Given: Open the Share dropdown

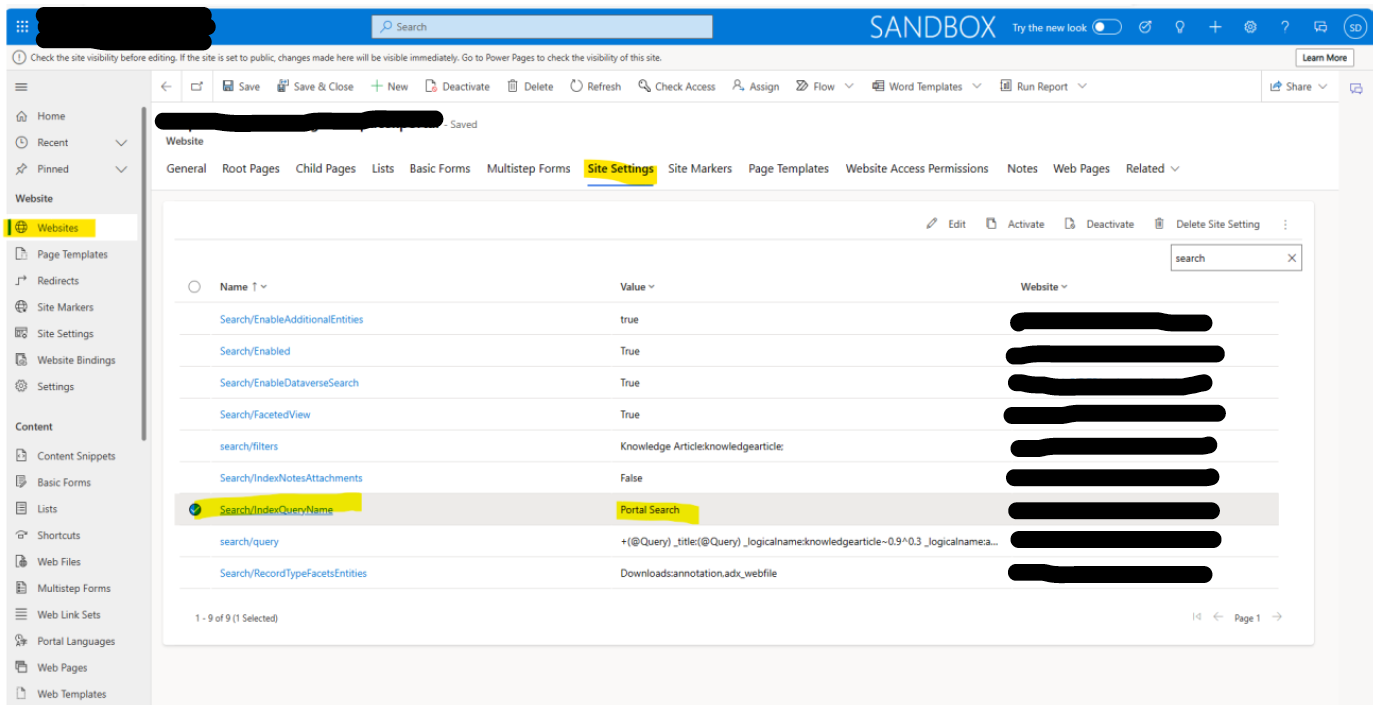Looking at the screenshot, I should (1298, 87).
